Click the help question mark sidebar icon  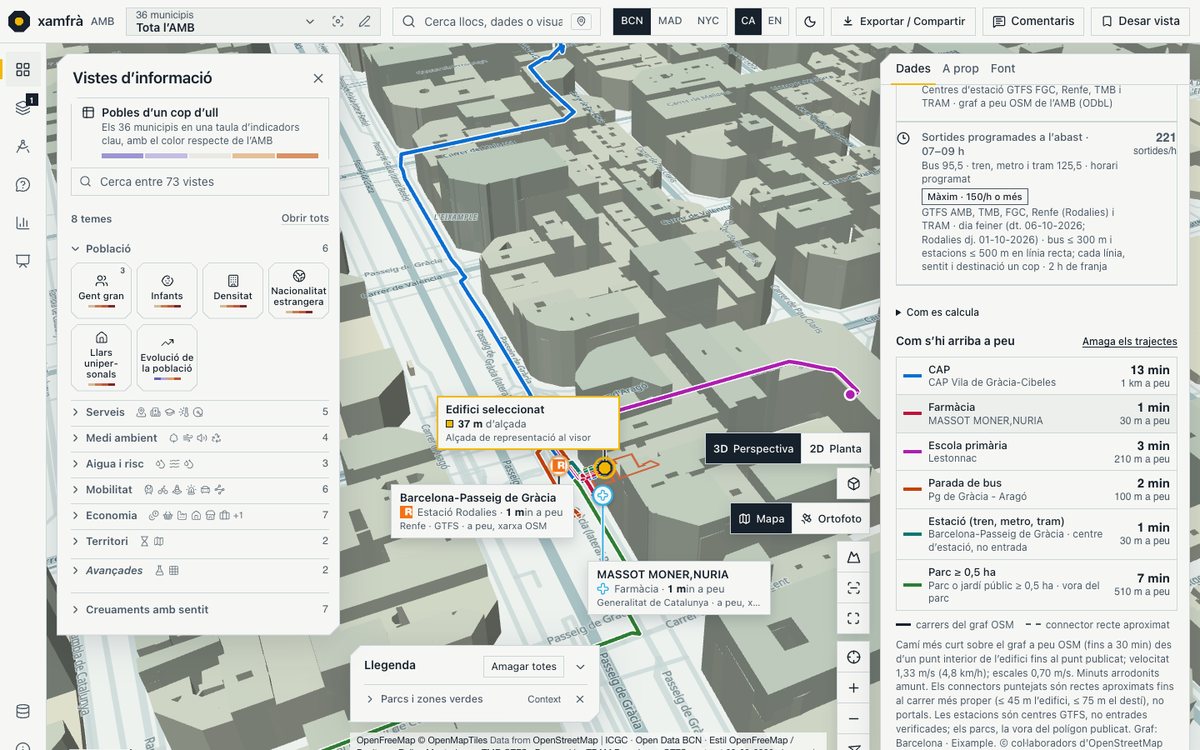tap(22, 185)
